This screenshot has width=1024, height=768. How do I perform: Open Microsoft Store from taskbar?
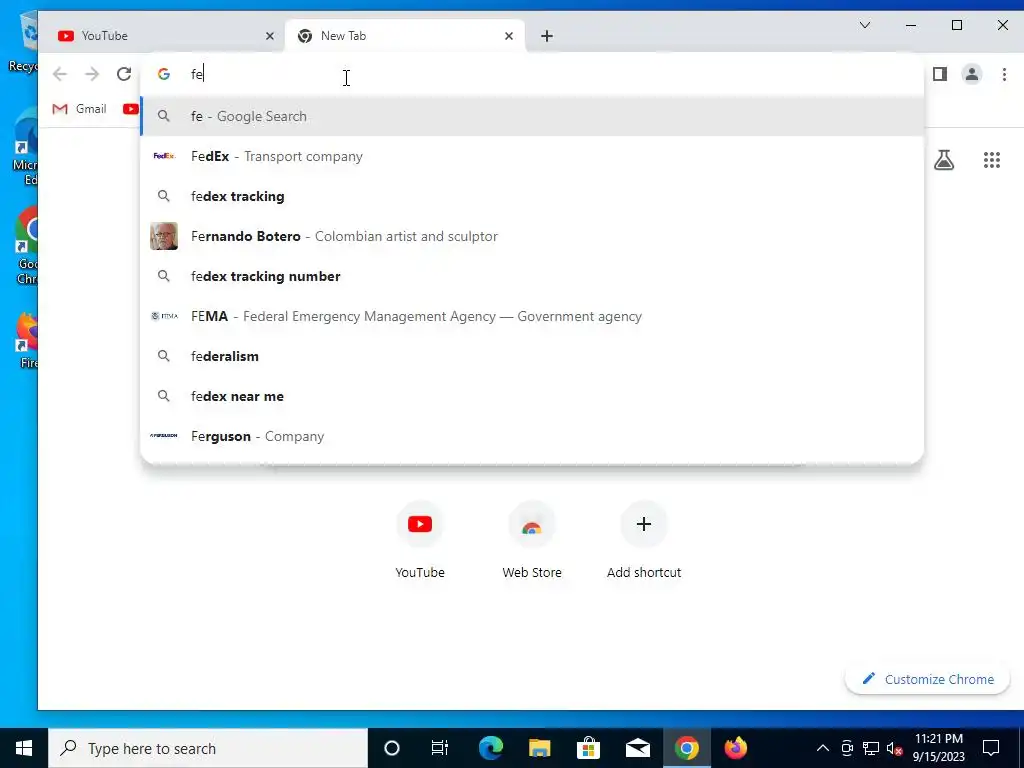(x=588, y=748)
